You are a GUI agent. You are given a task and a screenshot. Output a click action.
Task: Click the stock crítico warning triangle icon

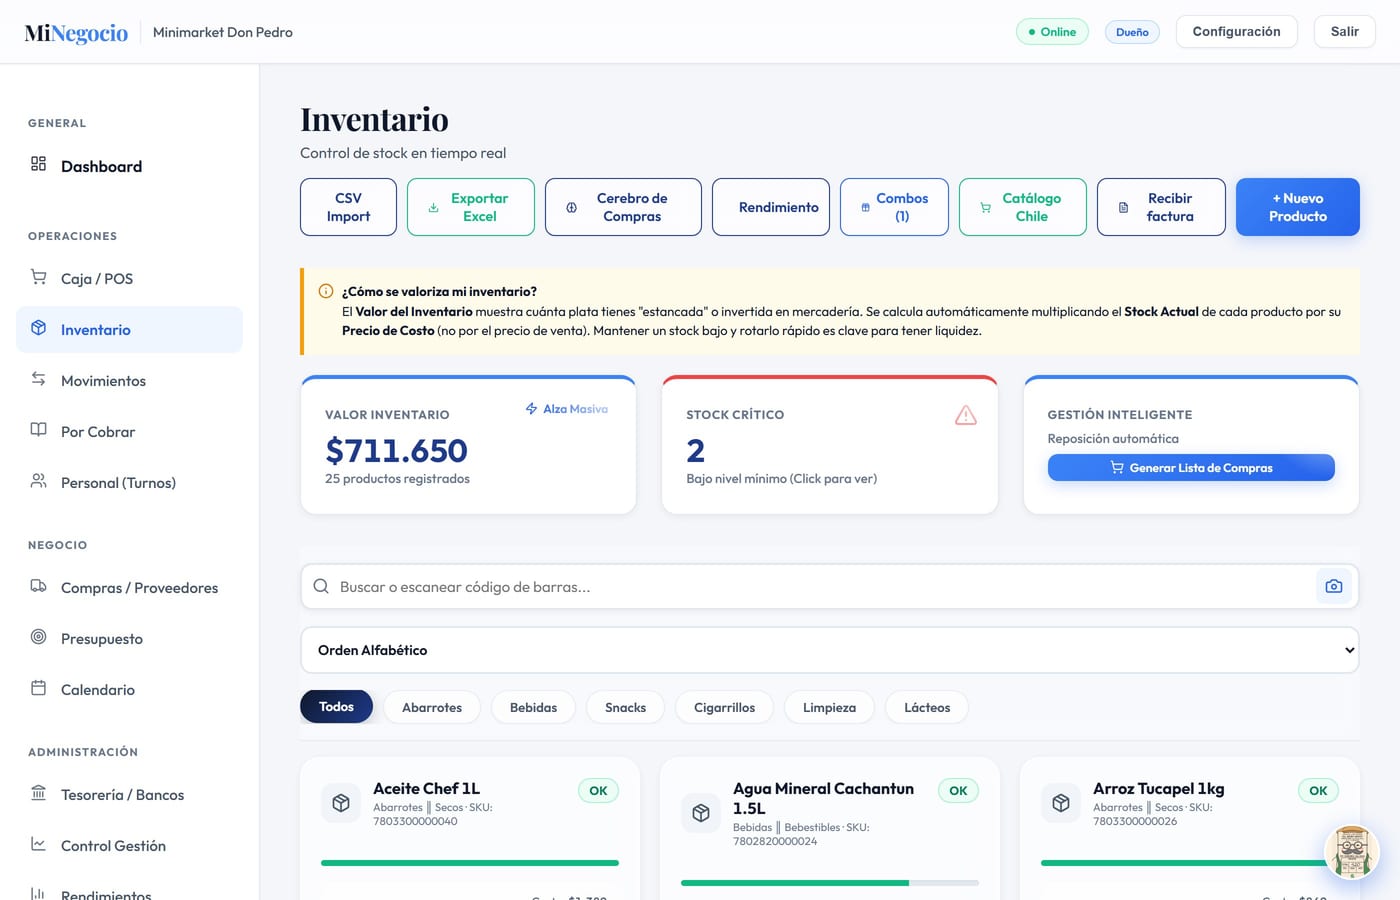[965, 415]
